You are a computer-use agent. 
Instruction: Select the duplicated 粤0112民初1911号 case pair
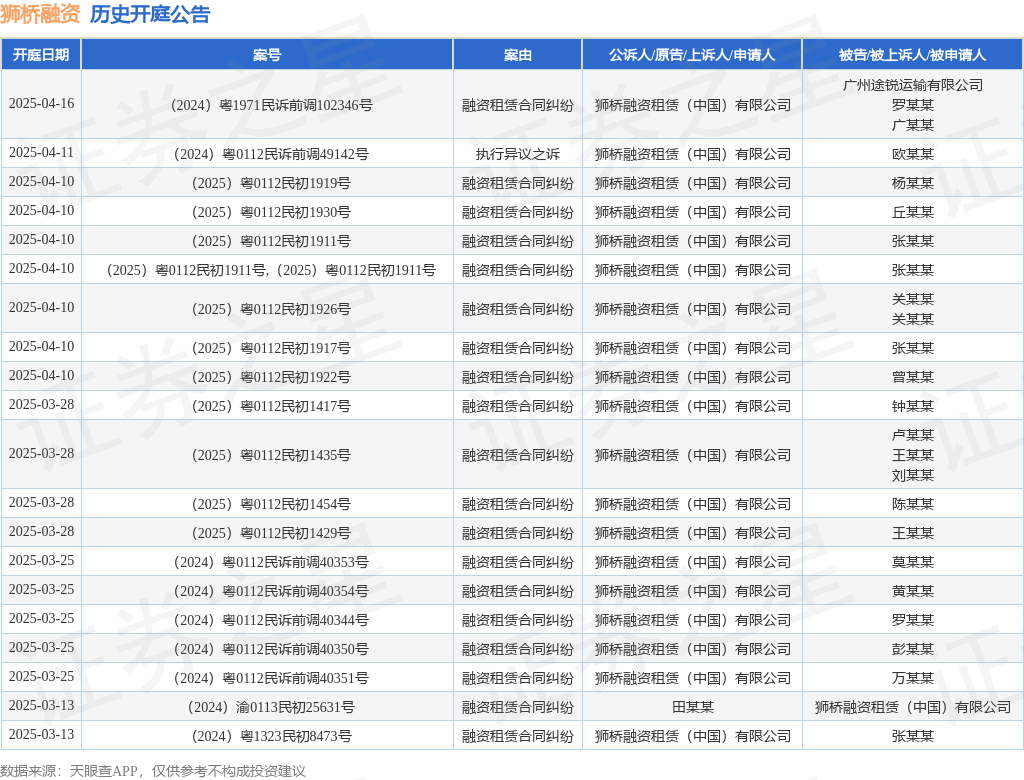click(x=271, y=270)
